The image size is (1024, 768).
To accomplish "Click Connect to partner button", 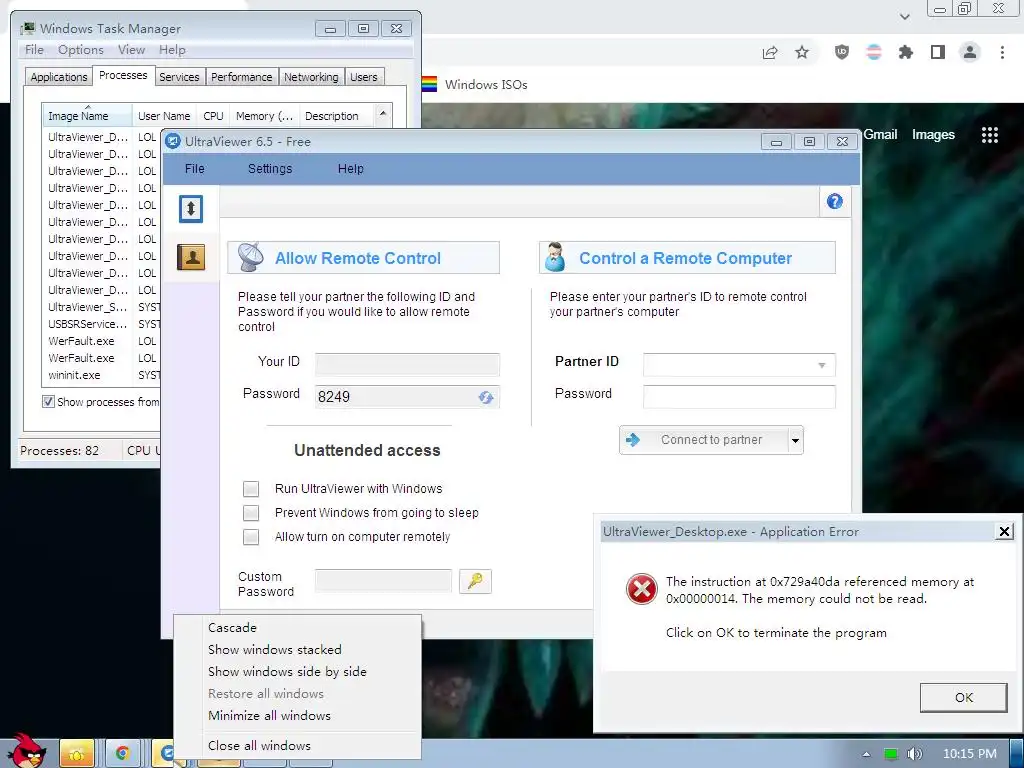I will tap(704, 440).
